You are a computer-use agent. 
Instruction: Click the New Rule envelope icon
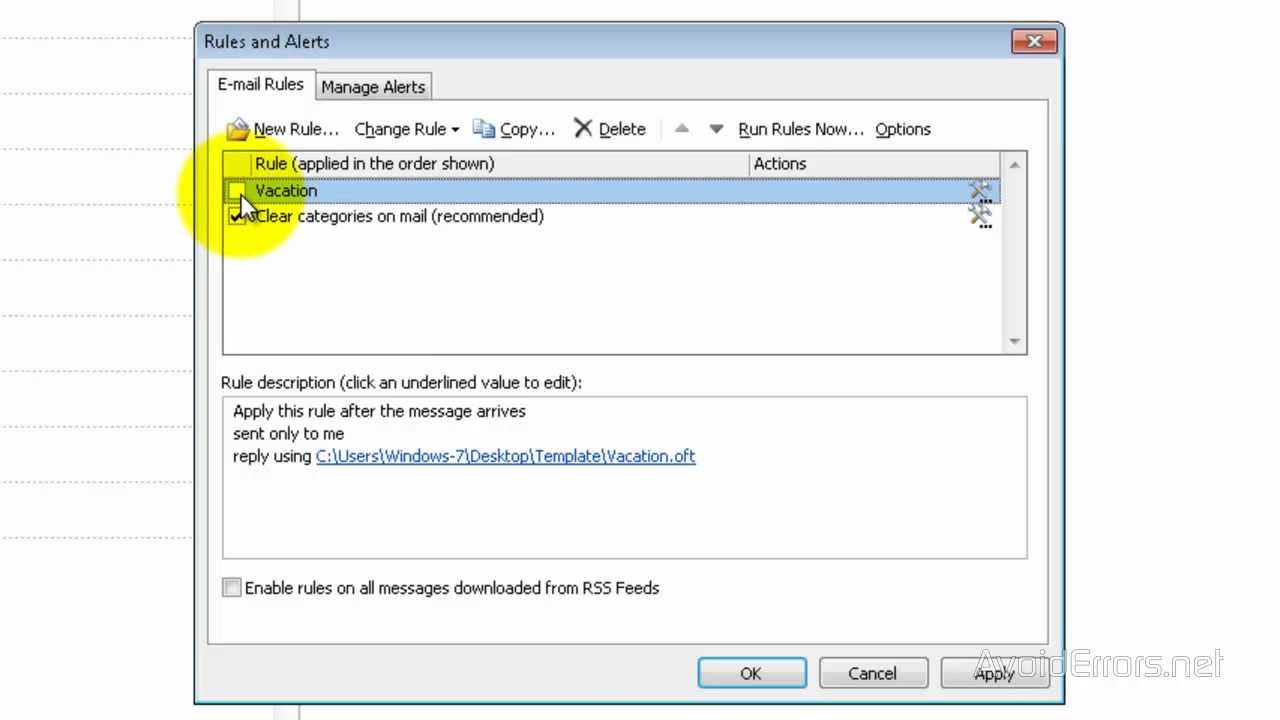coord(237,129)
